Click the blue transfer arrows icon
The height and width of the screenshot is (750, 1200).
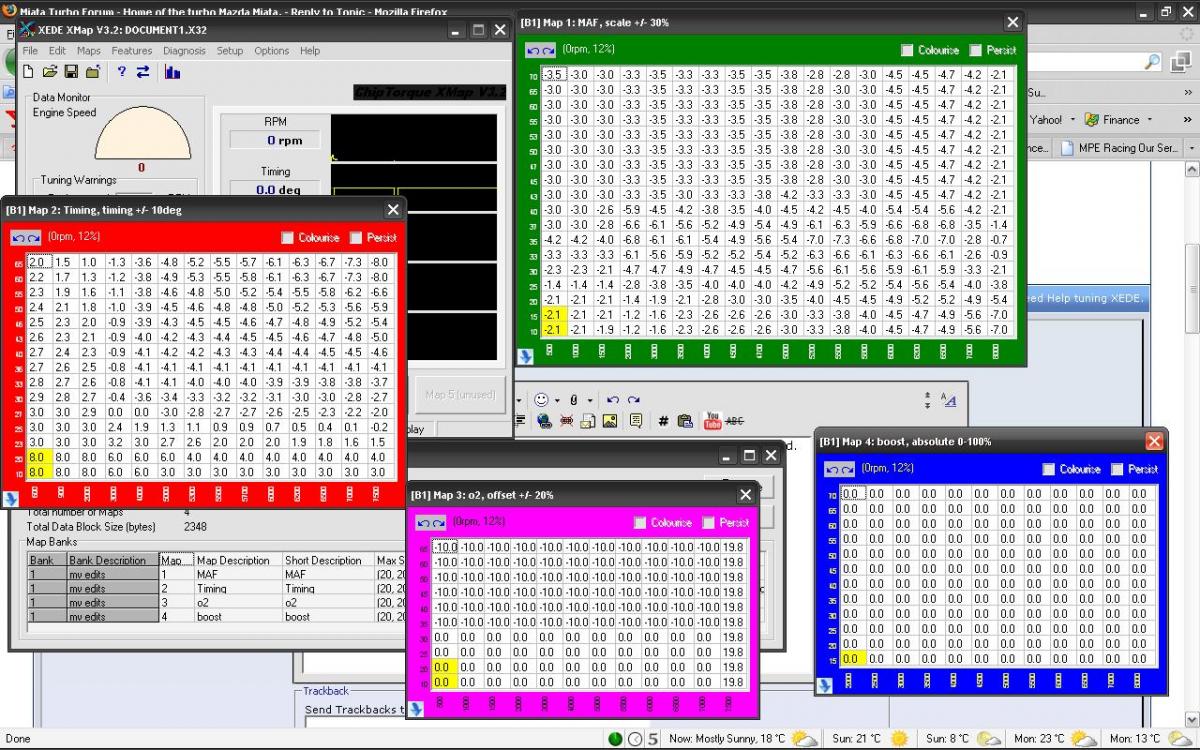tap(143, 72)
